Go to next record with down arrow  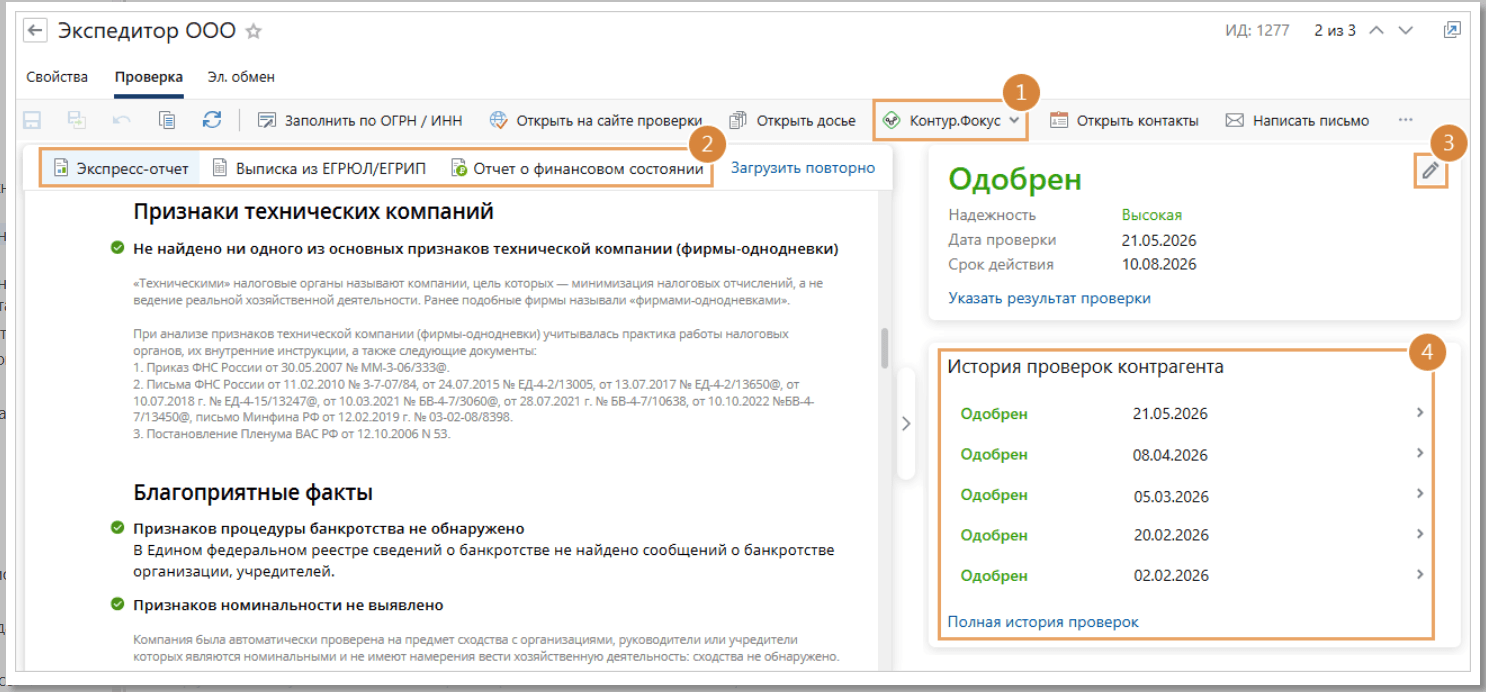tap(1406, 30)
